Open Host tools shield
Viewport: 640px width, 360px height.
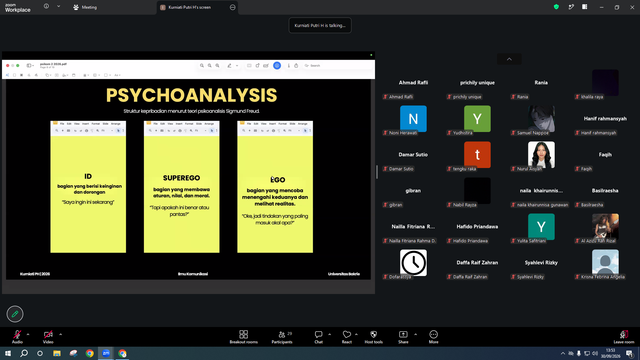373,337
